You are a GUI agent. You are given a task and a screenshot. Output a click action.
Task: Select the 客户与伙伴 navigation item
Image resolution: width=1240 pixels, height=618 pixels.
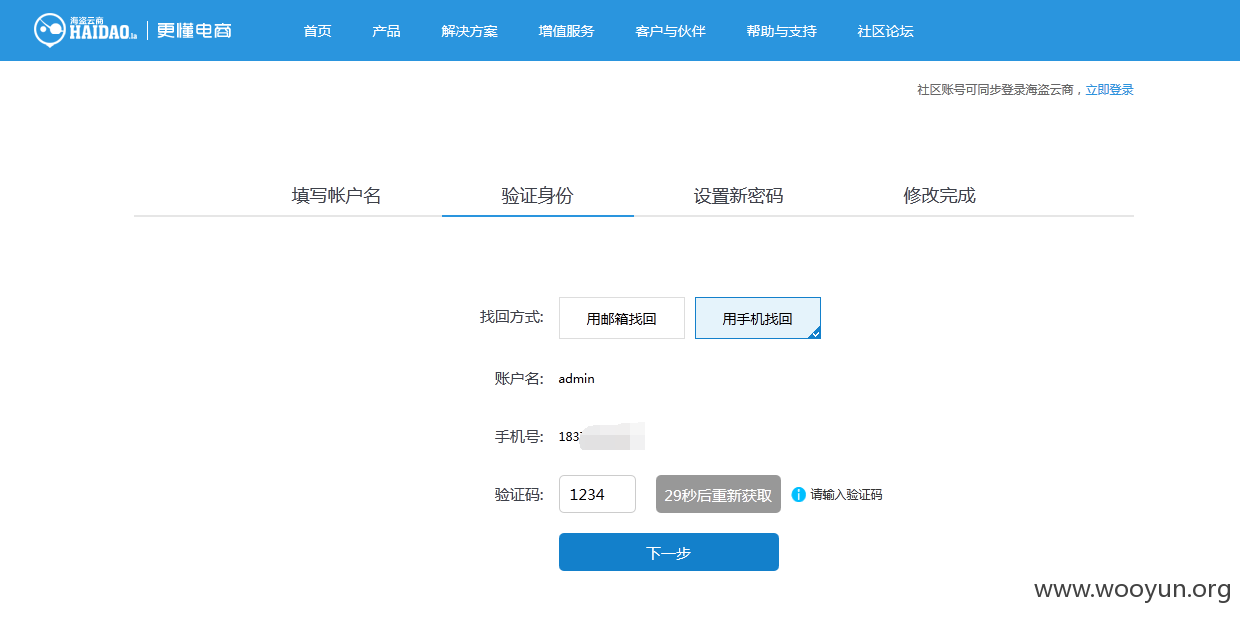(x=670, y=31)
